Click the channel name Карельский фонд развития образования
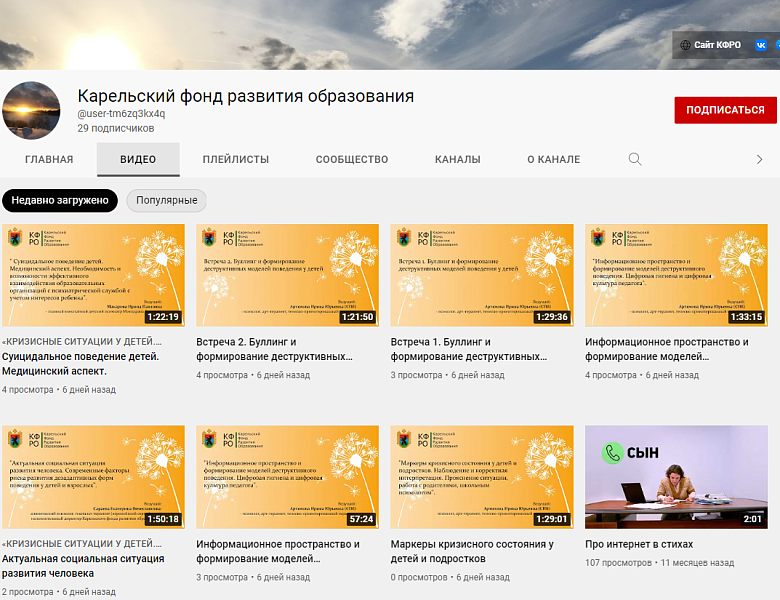The image size is (780, 600). click(246, 96)
